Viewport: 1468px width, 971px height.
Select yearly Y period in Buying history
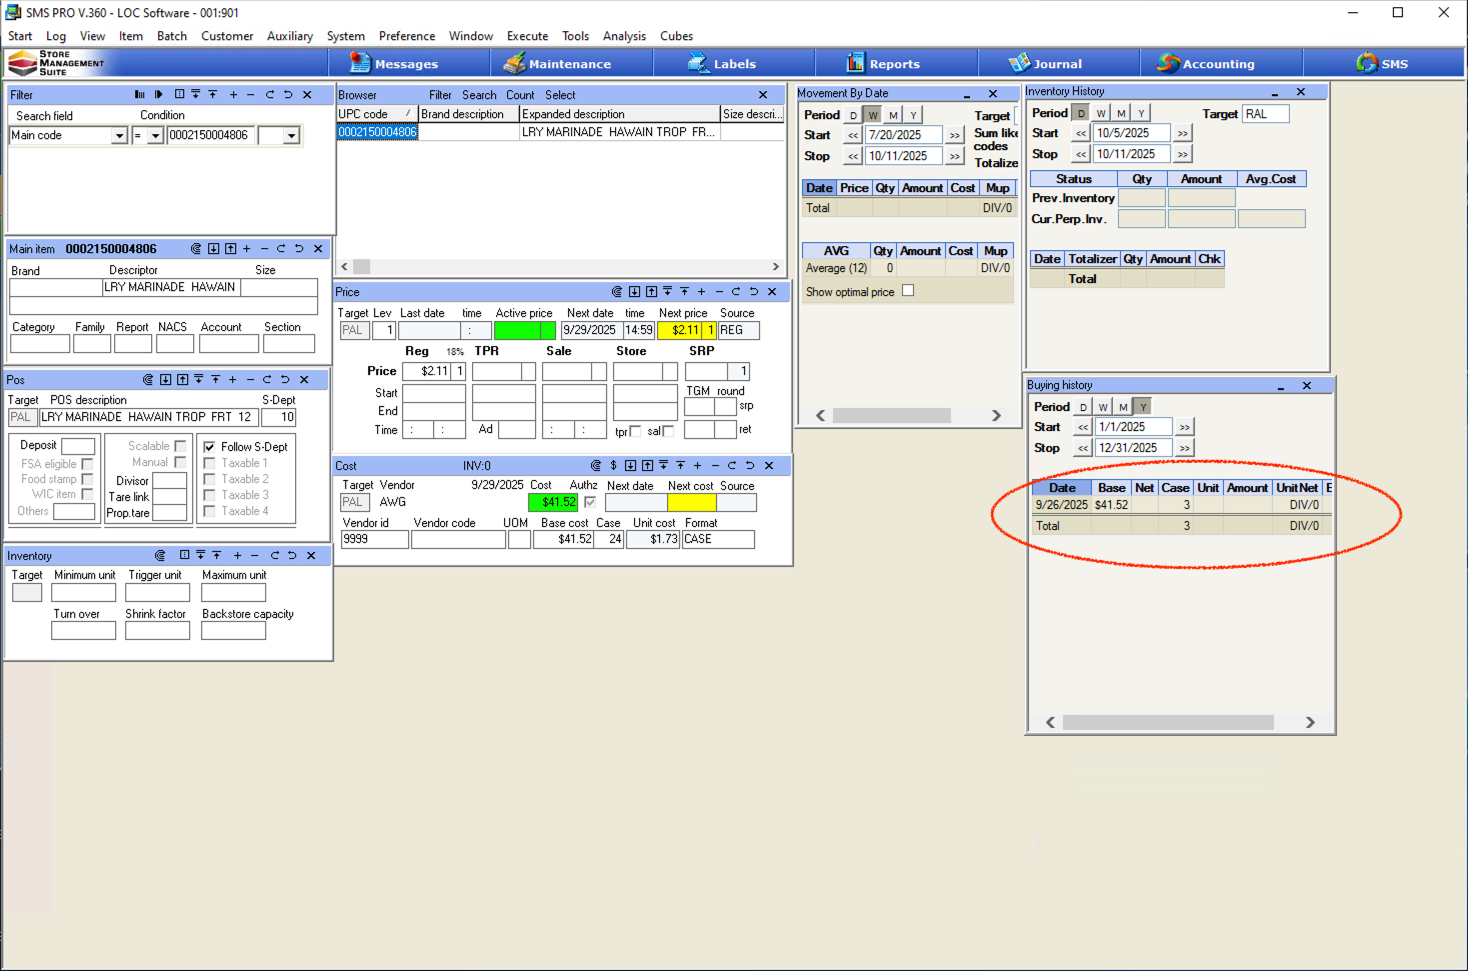pyautogui.click(x=1143, y=407)
